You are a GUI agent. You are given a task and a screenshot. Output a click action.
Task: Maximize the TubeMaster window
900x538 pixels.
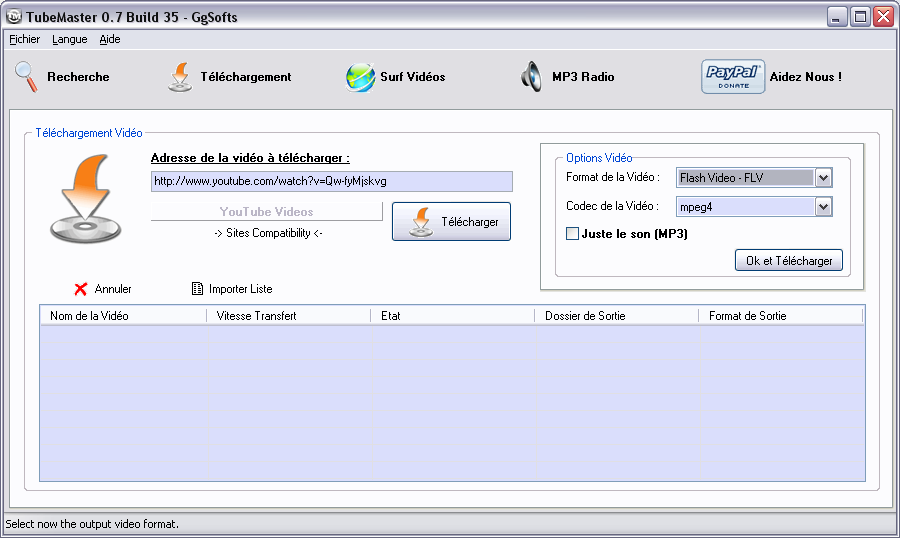click(x=860, y=17)
